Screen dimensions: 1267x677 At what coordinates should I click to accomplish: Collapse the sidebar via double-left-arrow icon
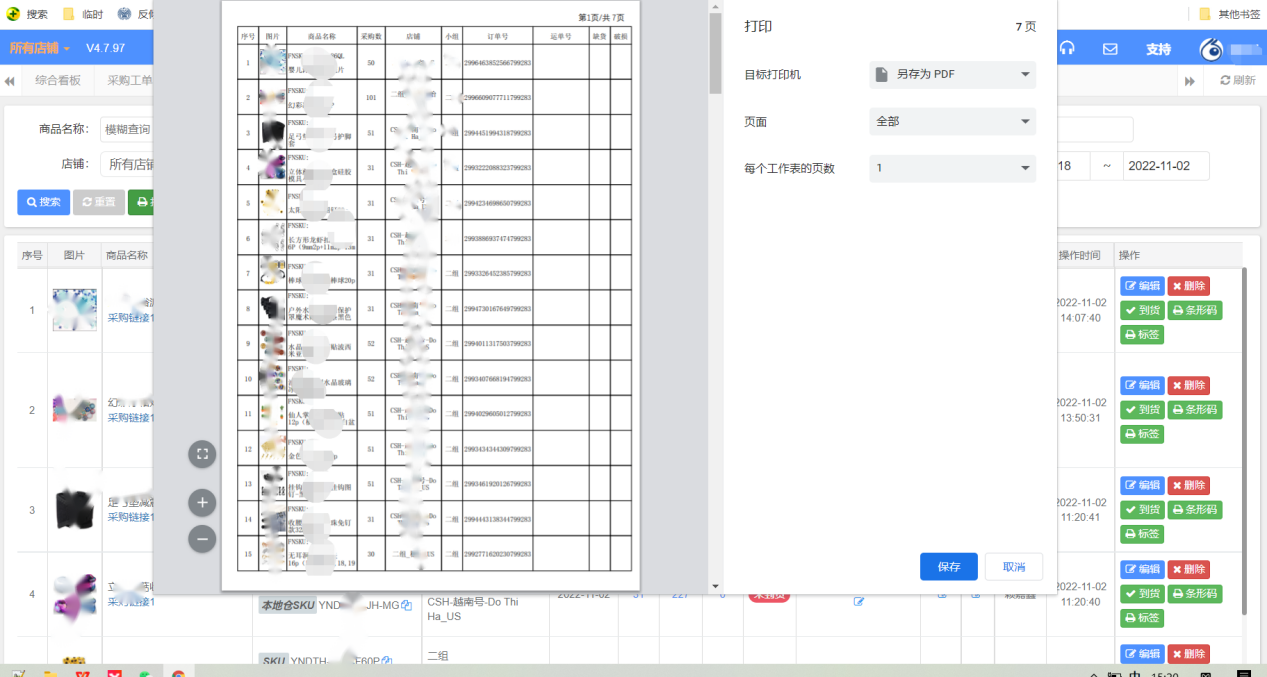[10, 82]
